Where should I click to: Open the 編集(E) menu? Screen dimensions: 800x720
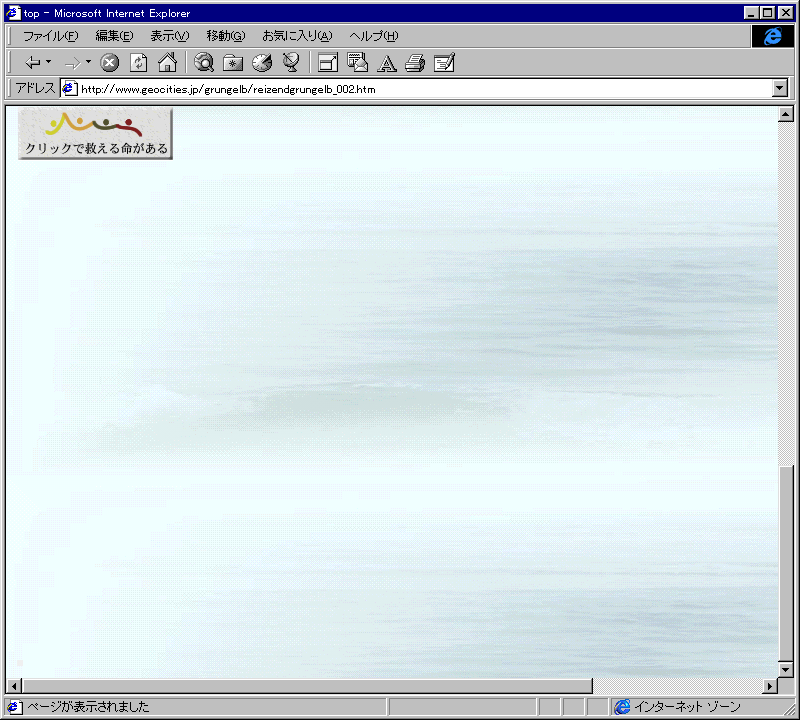coord(114,36)
